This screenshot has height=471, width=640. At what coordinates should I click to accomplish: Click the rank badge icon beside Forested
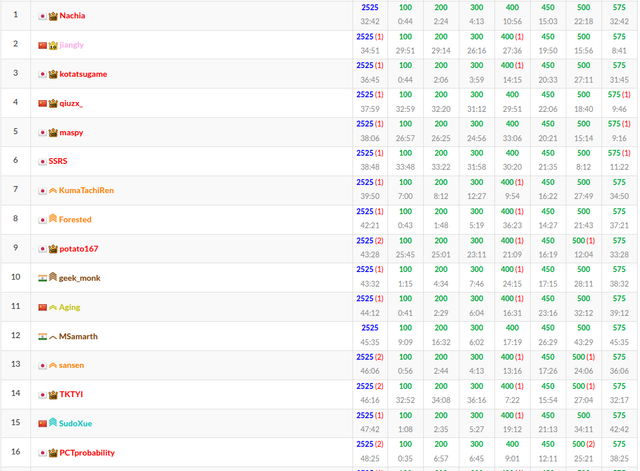(53, 219)
